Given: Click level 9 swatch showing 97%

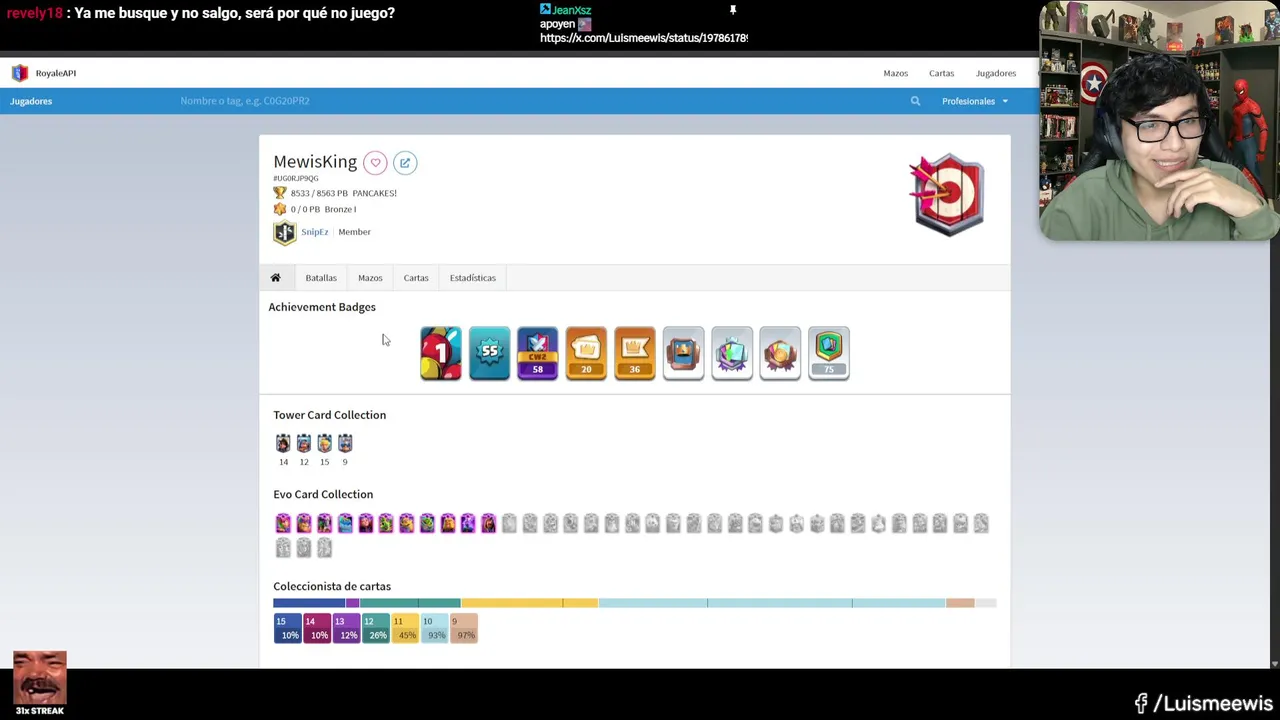Looking at the screenshot, I should [x=464, y=628].
